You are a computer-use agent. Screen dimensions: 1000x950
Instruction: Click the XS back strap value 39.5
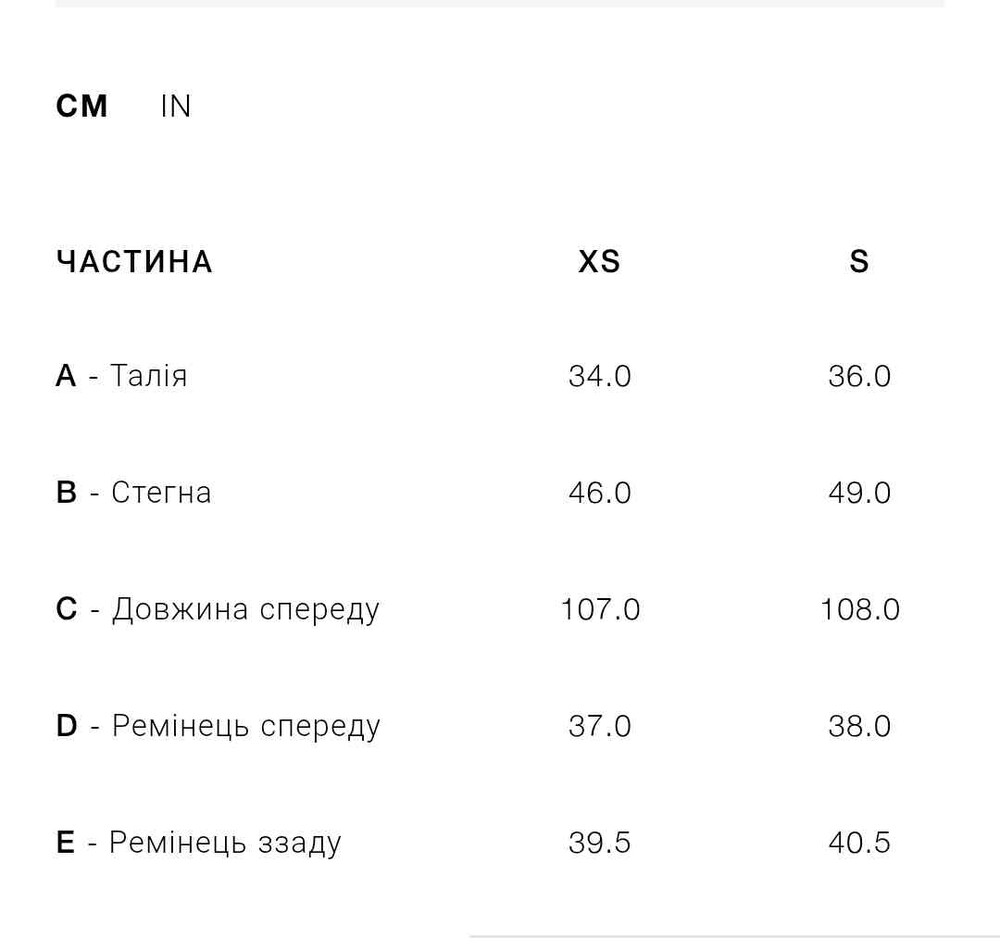tap(599, 842)
